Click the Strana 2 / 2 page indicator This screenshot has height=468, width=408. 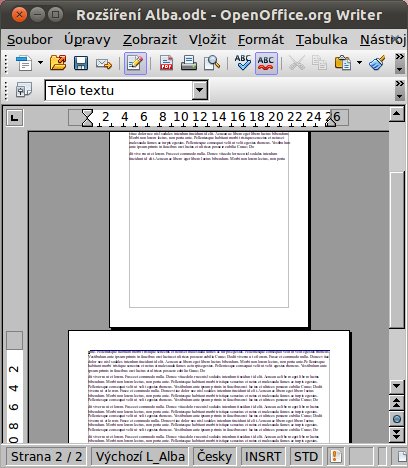(x=46, y=456)
